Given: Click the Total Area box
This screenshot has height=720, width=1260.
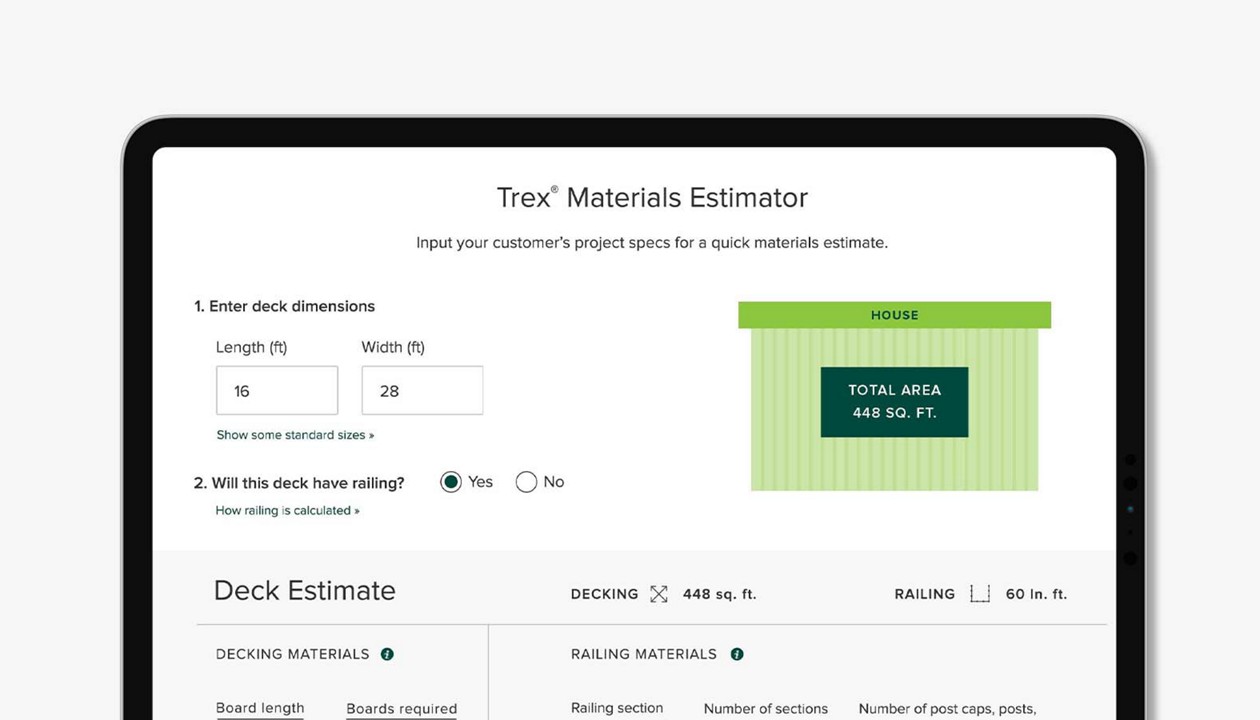Looking at the screenshot, I should (894, 401).
